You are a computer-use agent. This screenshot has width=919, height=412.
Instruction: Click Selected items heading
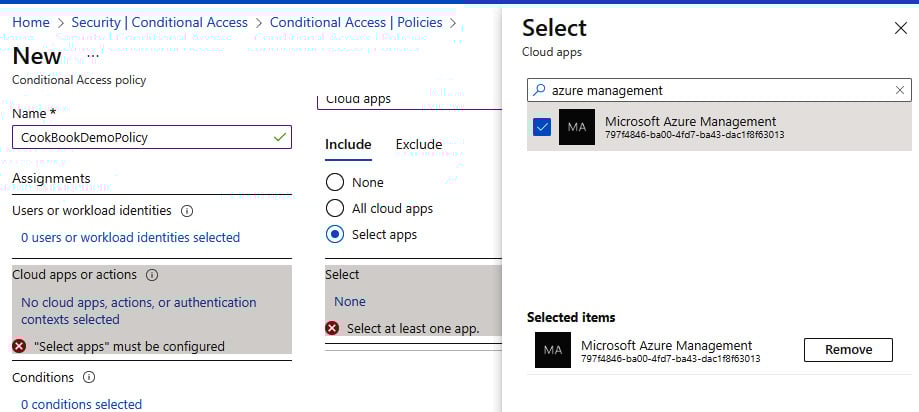coord(571,318)
